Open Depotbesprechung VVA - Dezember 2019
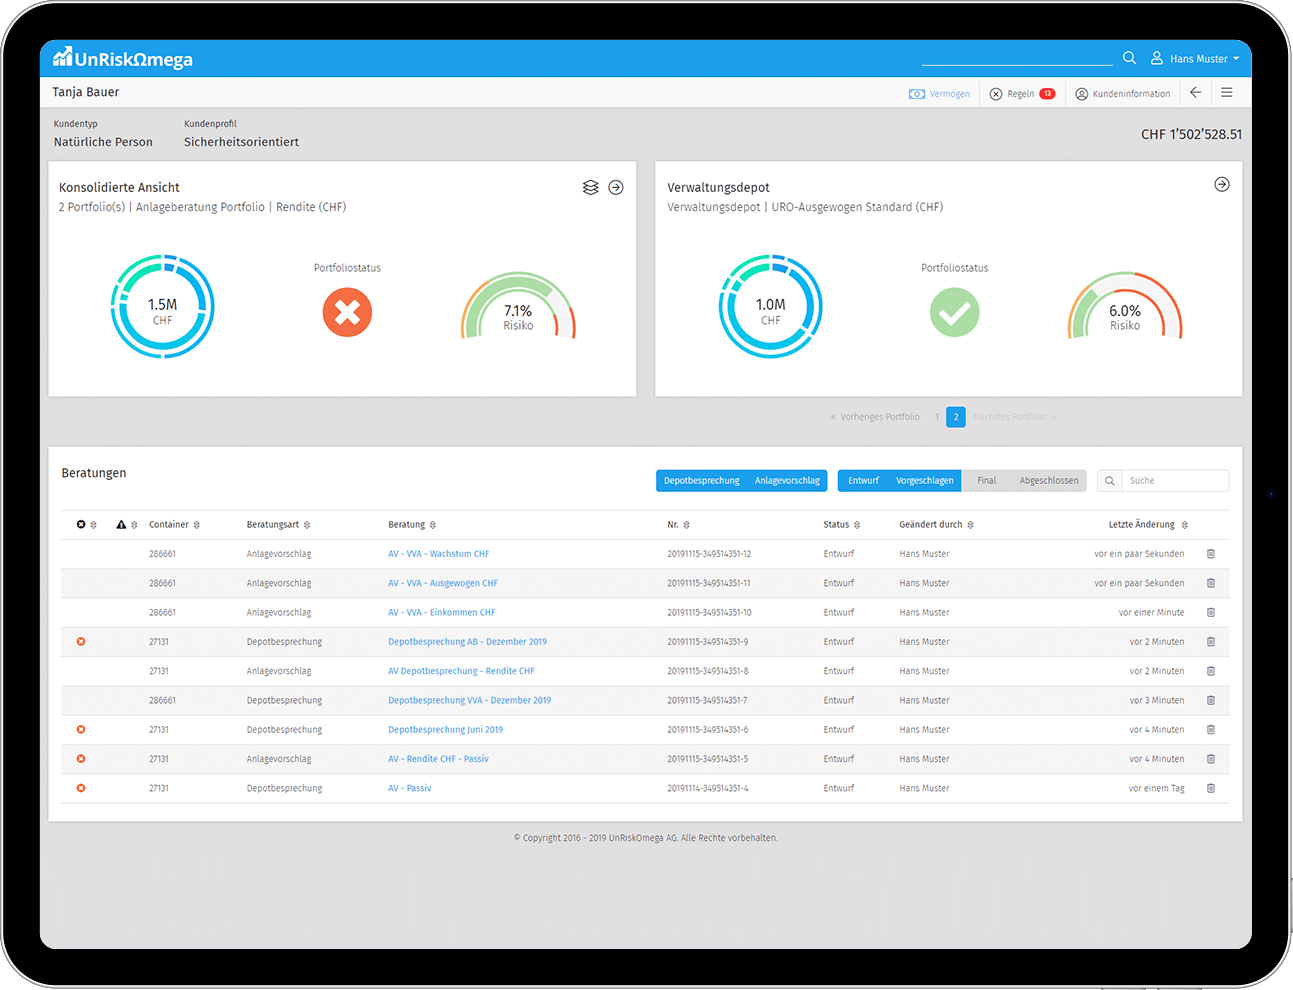 point(469,701)
